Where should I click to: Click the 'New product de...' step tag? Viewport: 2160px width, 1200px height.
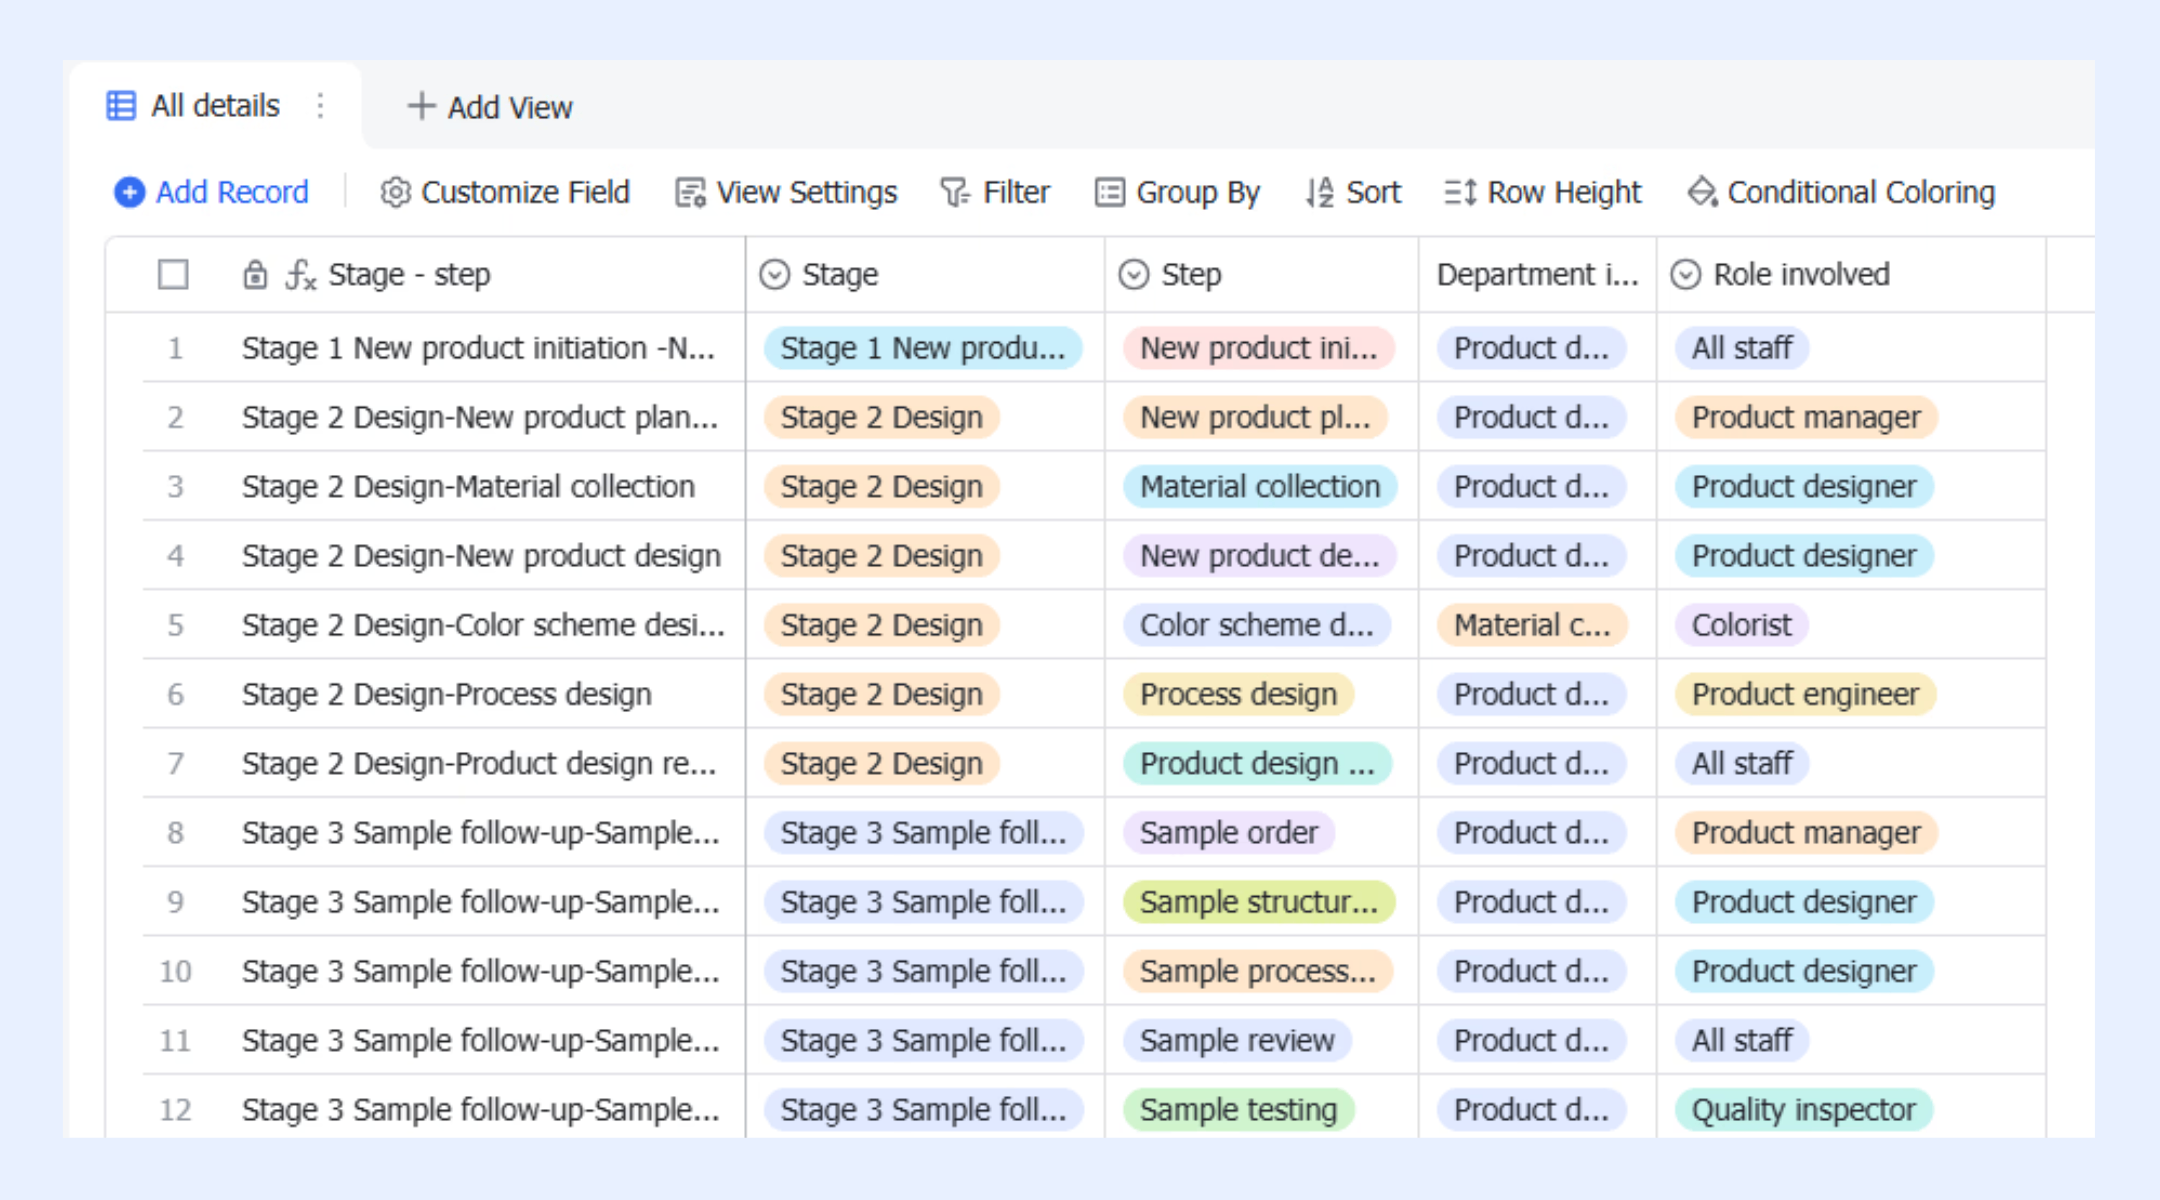pos(1260,555)
